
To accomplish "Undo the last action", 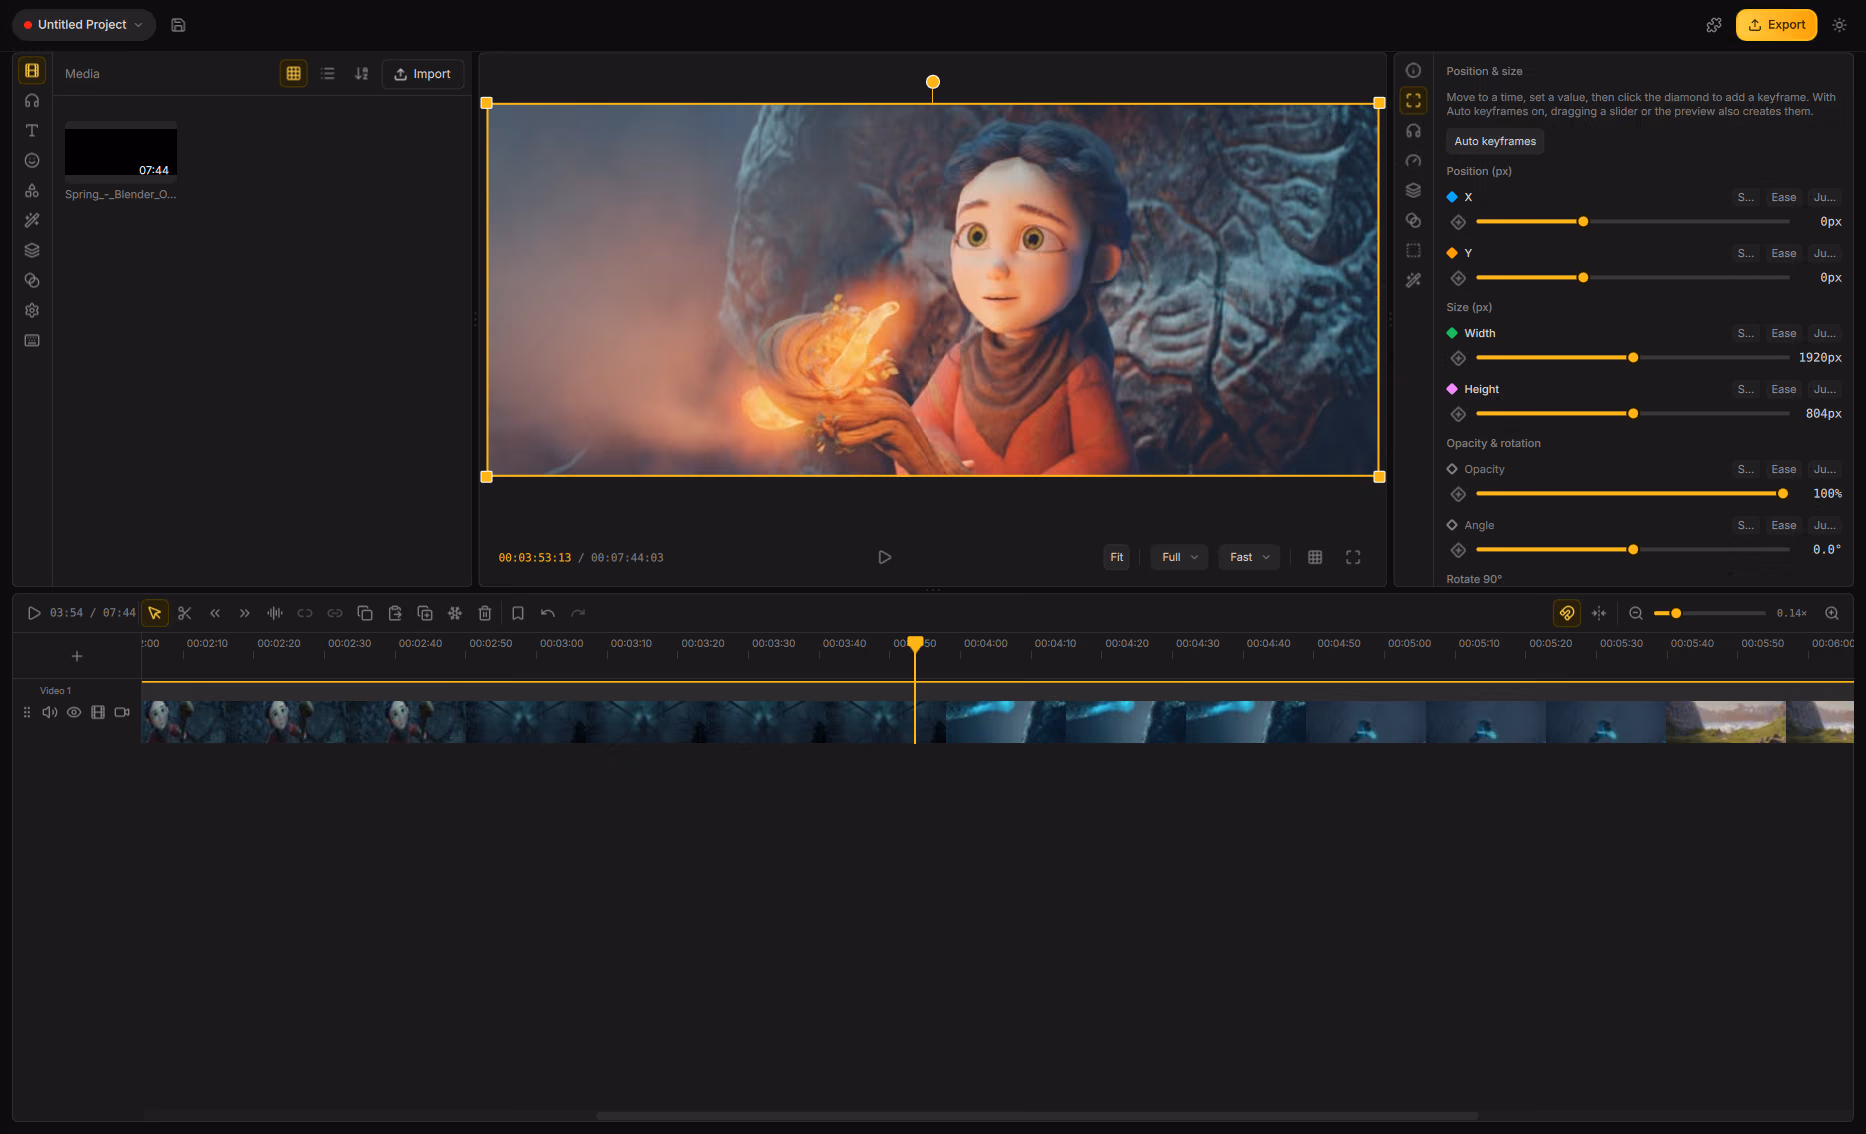I will 548,613.
